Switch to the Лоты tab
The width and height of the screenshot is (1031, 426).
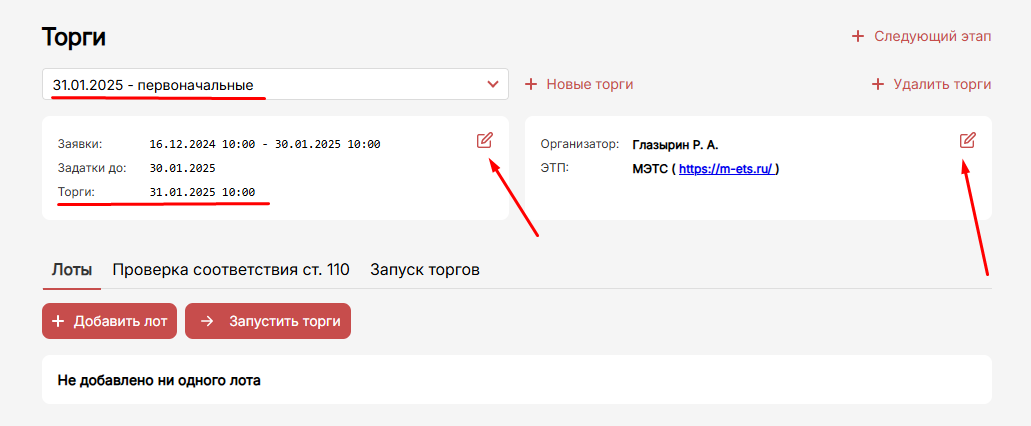[x=72, y=270]
